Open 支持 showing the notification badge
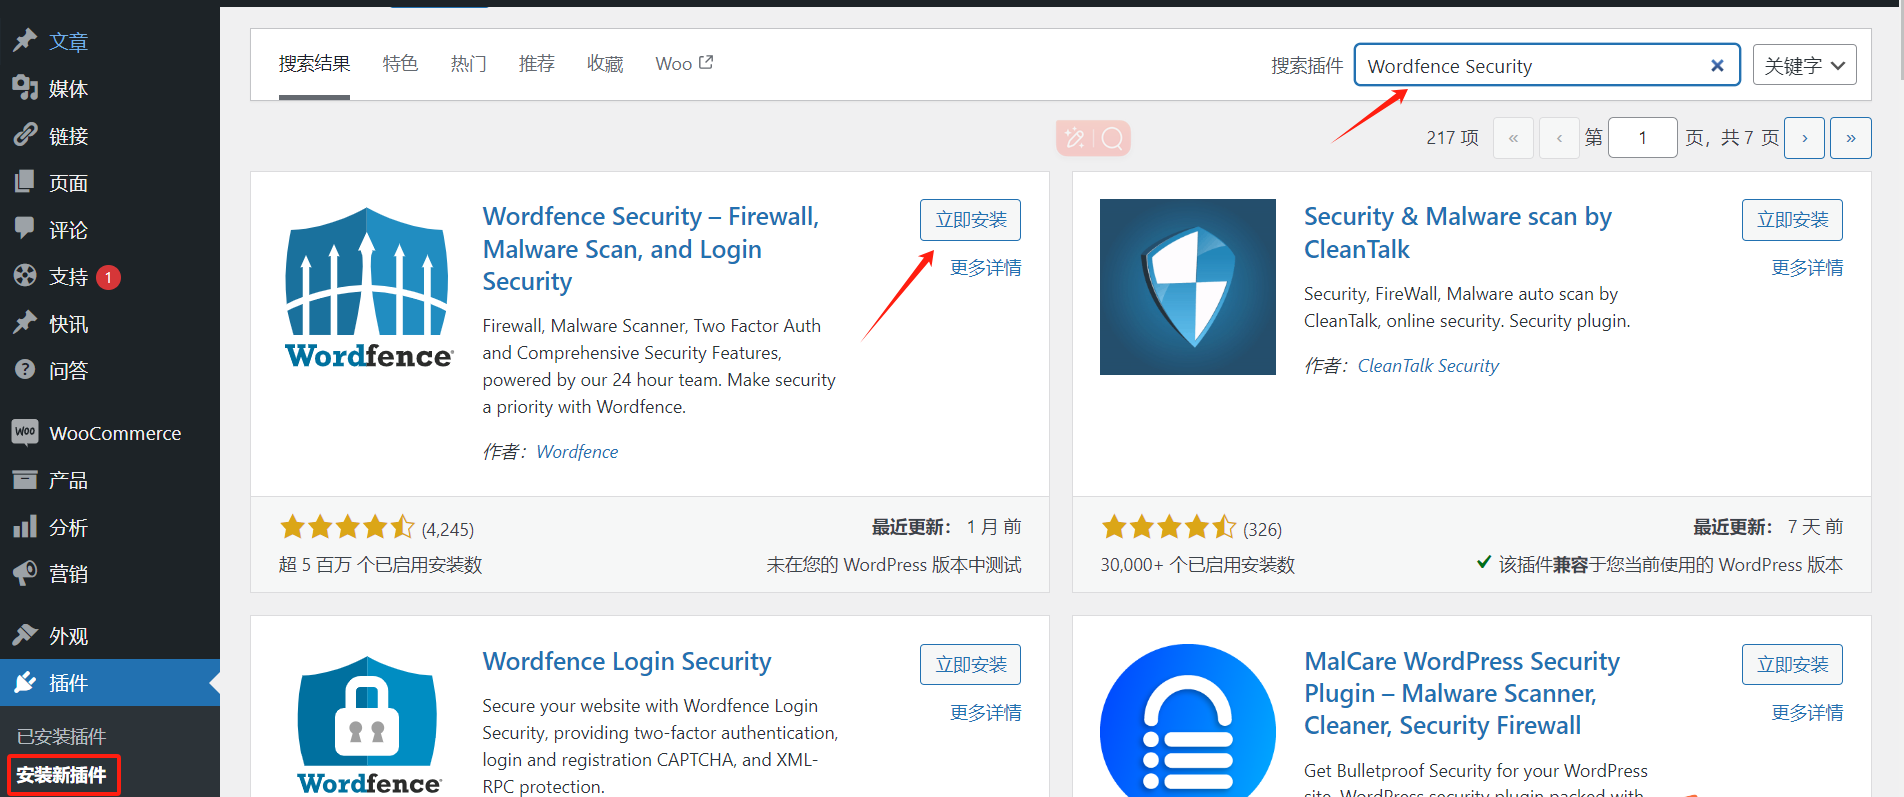 click(68, 276)
